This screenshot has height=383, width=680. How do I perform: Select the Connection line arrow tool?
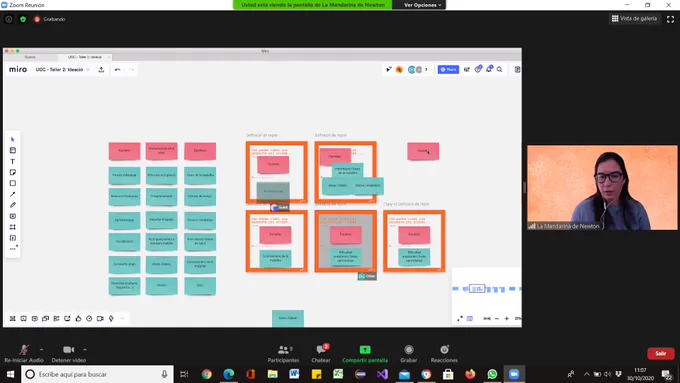(12, 194)
